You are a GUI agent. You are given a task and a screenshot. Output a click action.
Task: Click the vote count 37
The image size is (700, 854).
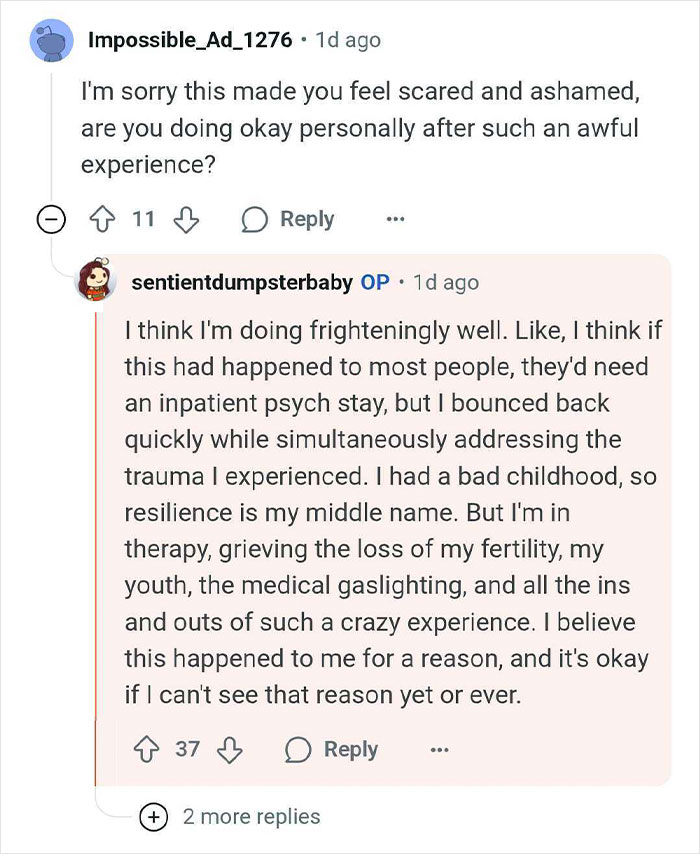tap(188, 748)
